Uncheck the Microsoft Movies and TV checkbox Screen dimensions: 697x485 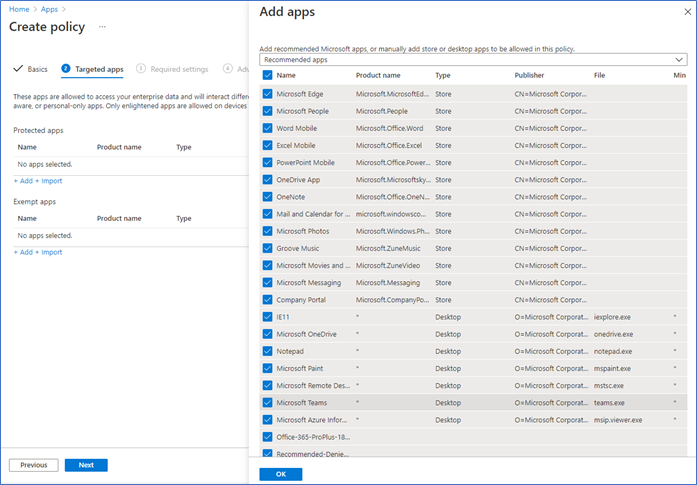pyautogui.click(x=267, y=265)
